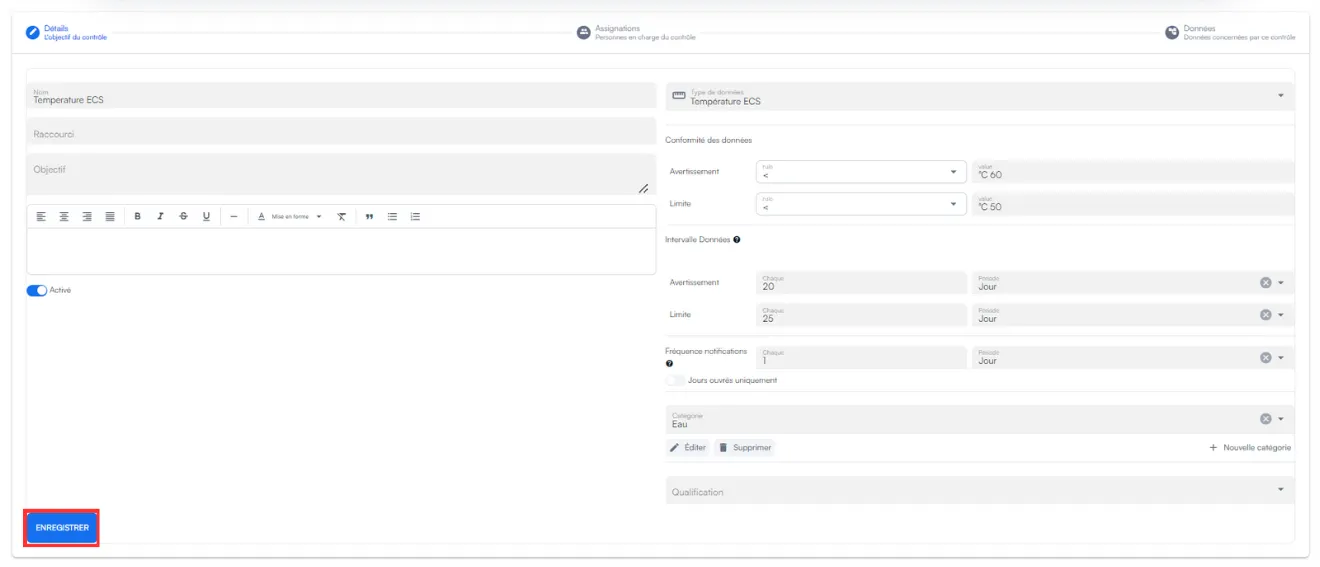
Task: Toggle italic formatting in the editor
Action: click(x=160, y=216)
